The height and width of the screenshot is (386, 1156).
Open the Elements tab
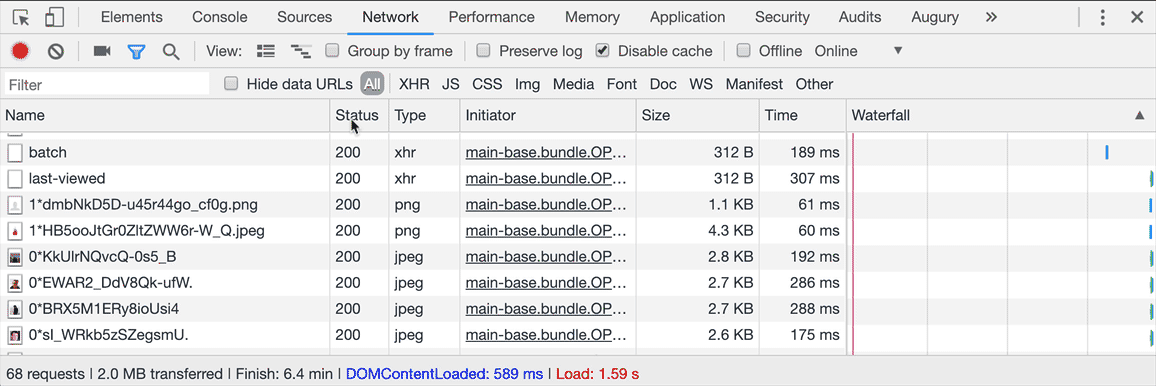click(131, 17)
